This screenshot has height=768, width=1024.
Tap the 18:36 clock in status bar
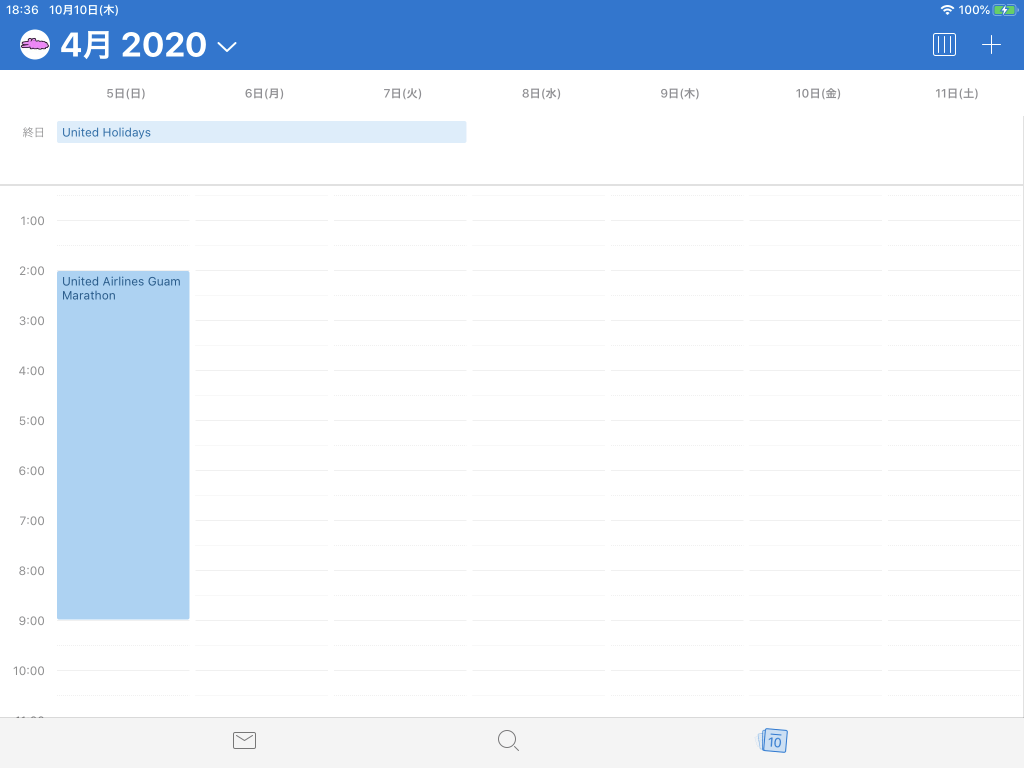tap(22, 10)
